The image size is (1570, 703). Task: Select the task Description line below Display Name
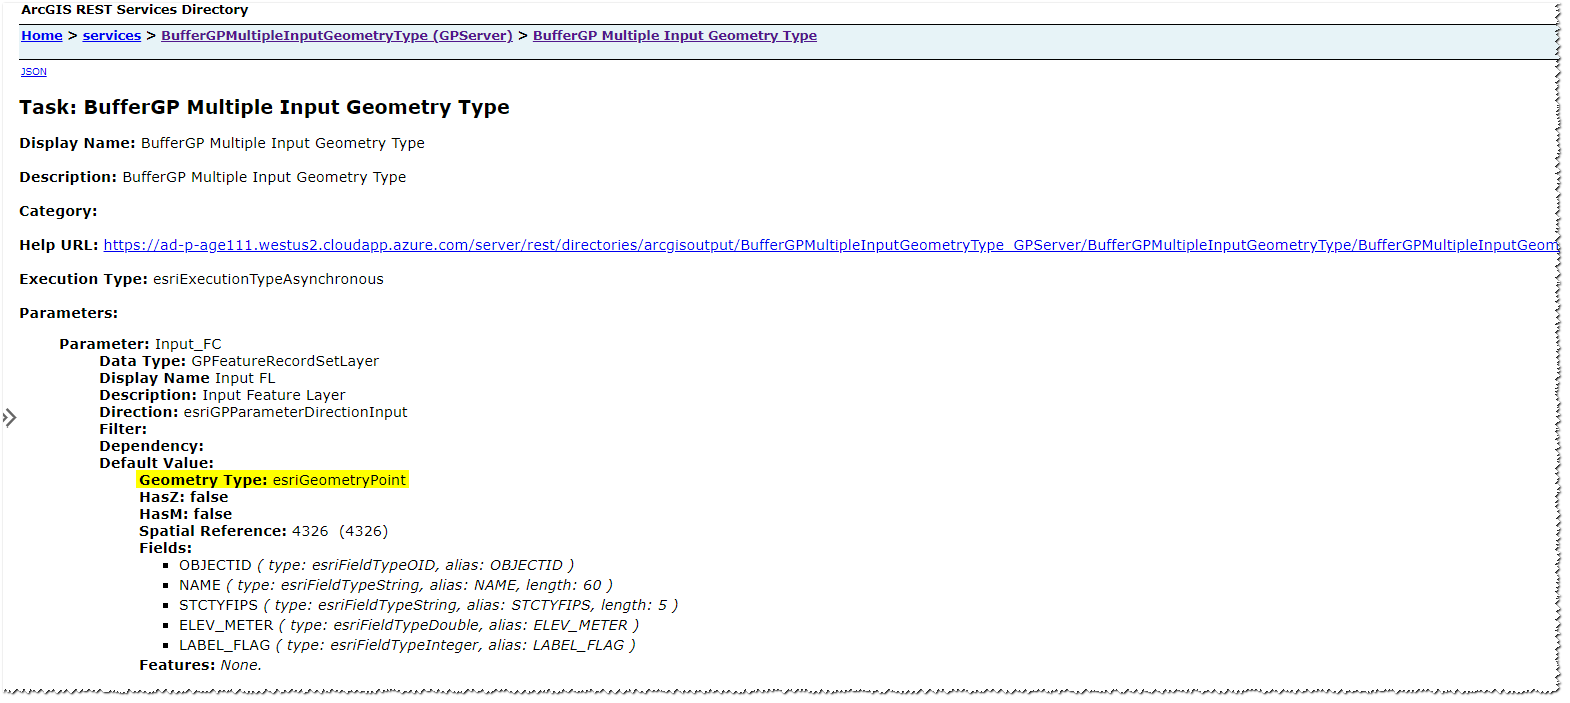[x=212, y=177]
